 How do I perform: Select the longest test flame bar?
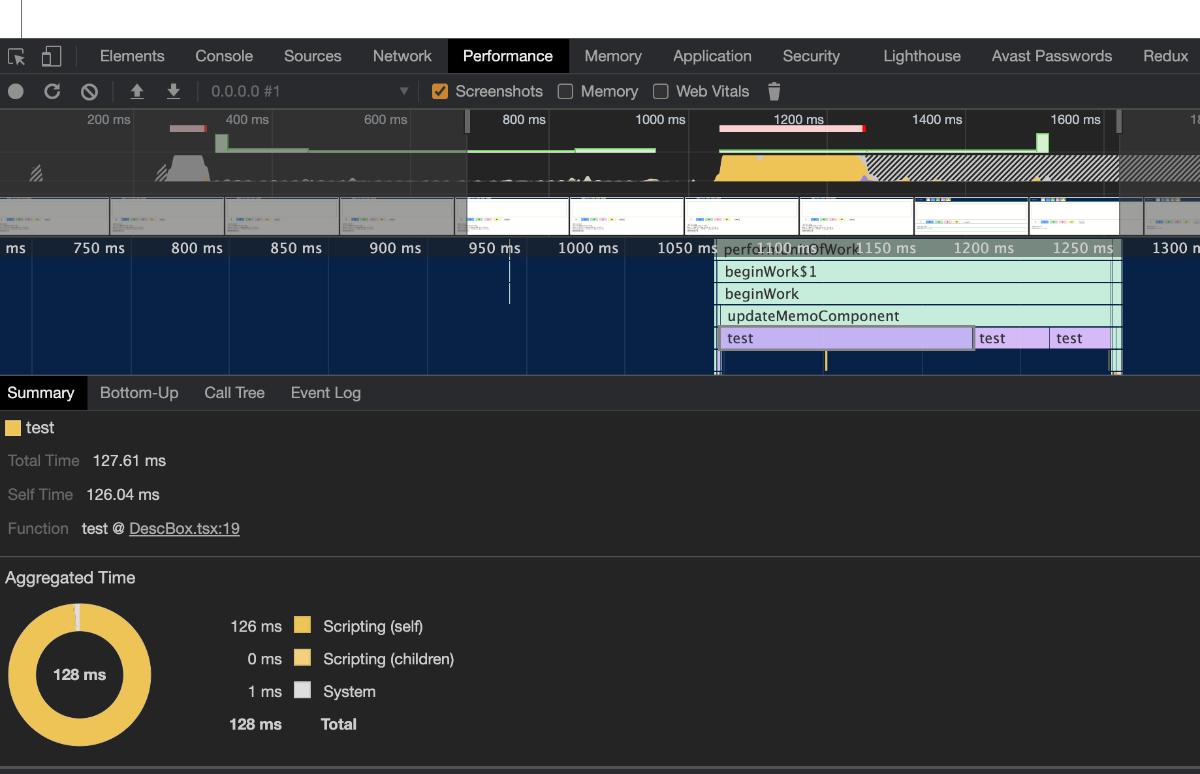[846, 338]
